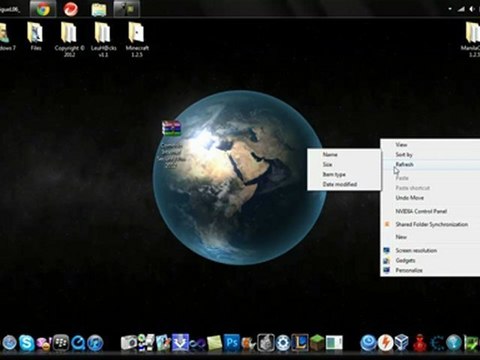Screen dimensions: 480x360
Task: Launch Skype from the dock
Action: click(x=26, y=343)
